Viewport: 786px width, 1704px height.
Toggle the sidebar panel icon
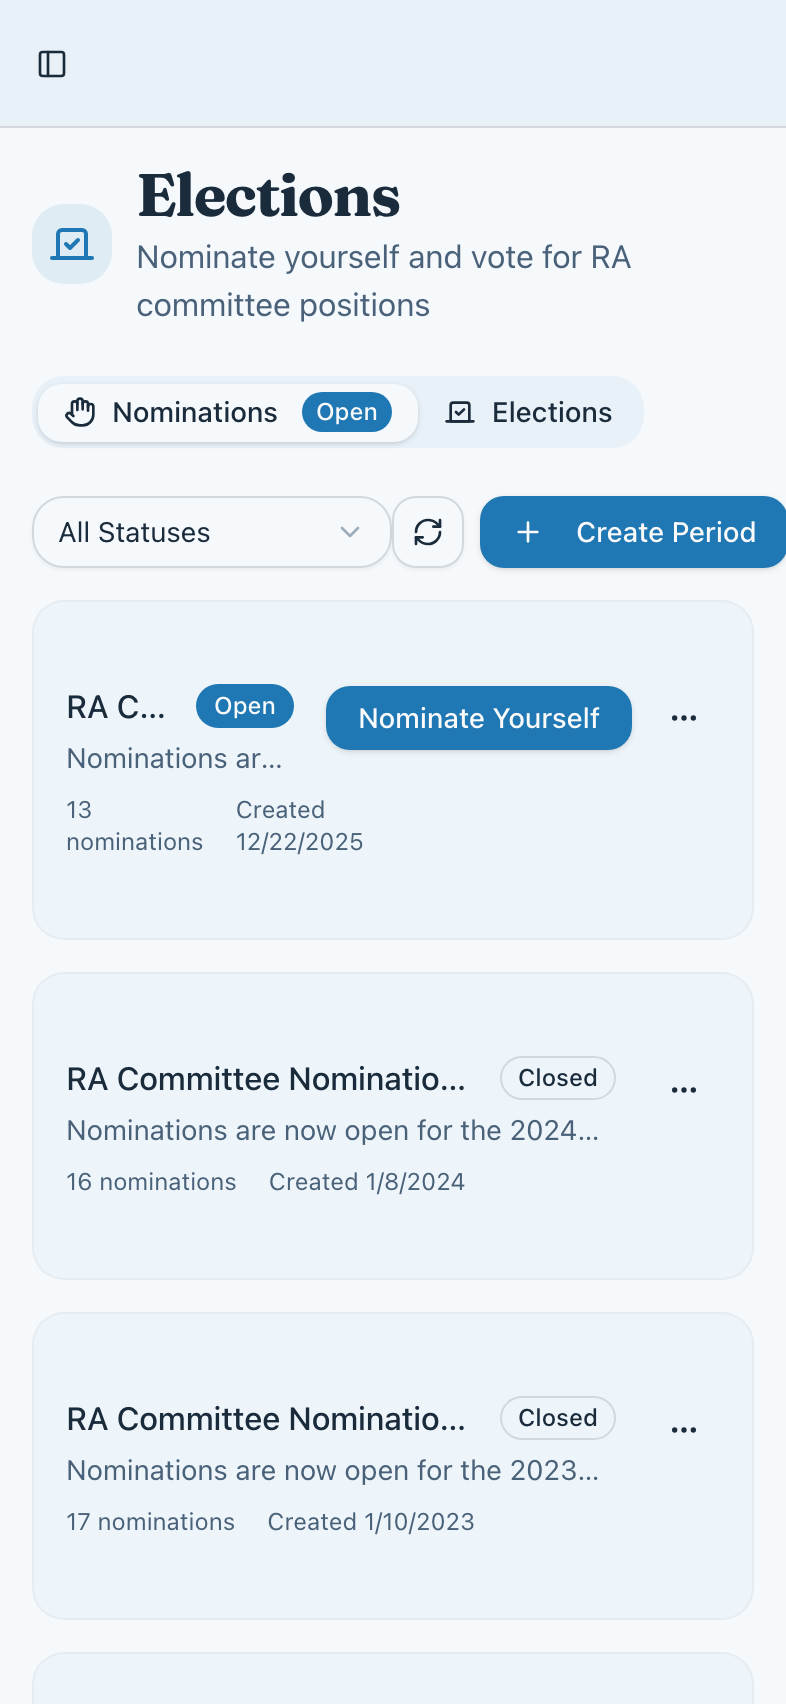tap(52, 64)
